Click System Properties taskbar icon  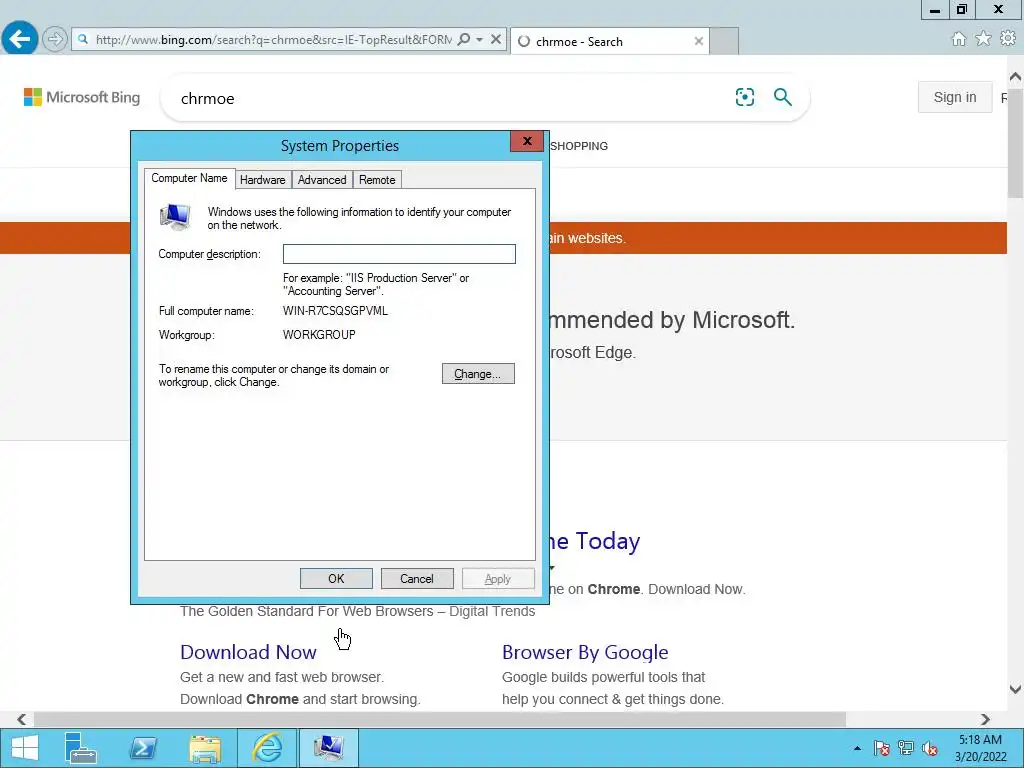pyautogui.click(x=328, y=748)
